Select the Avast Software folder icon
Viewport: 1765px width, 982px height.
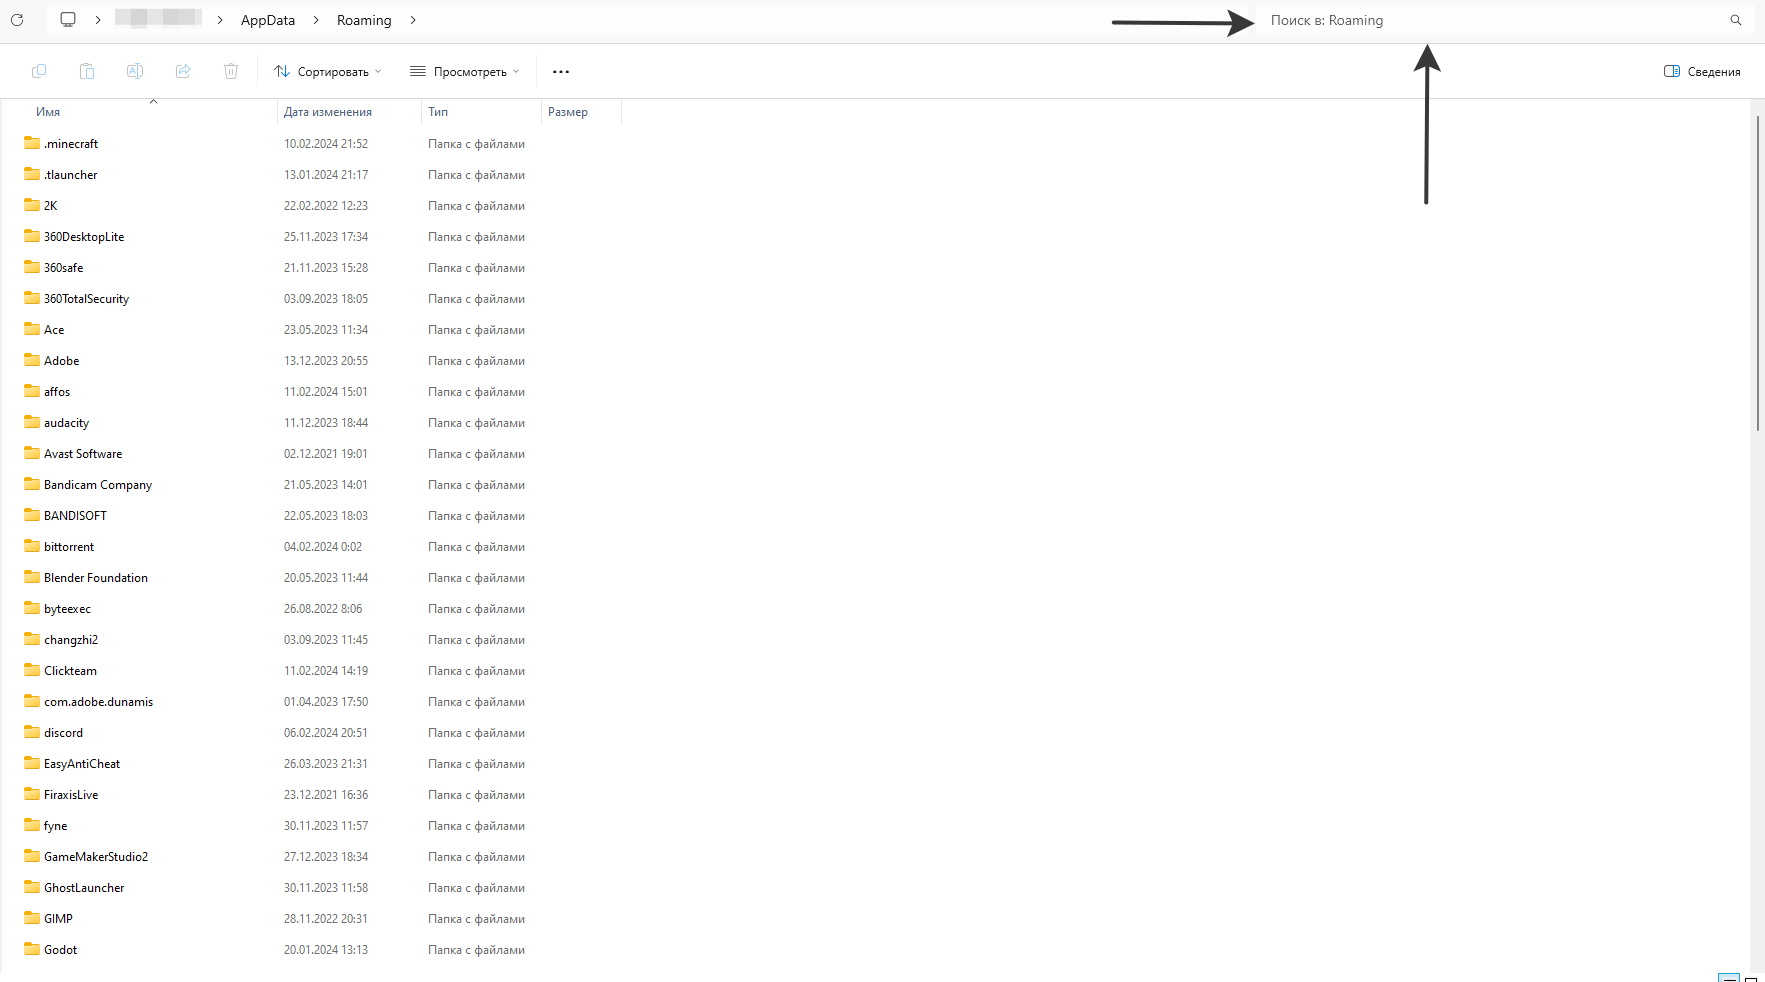(x=32, y=453)
